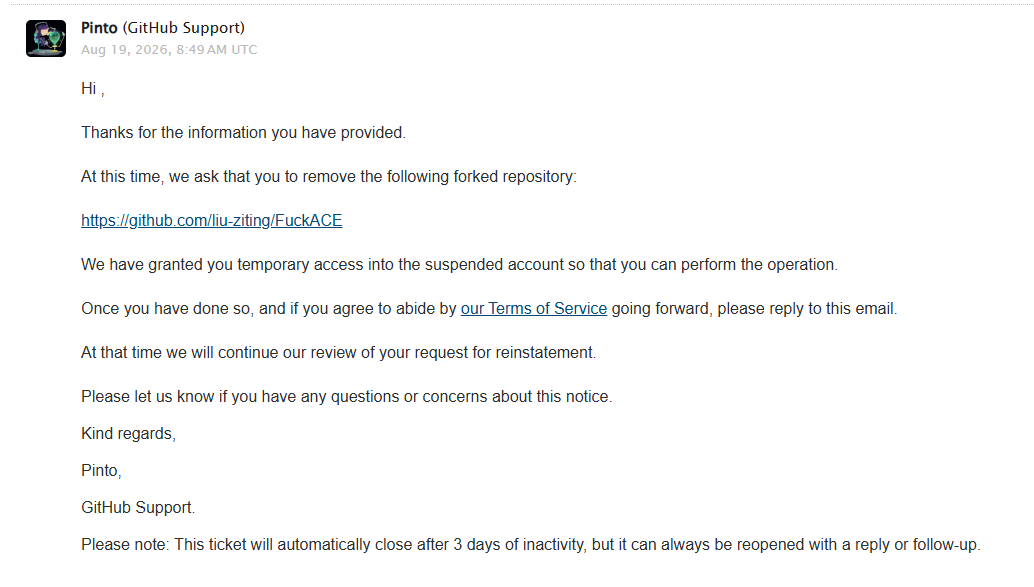
Task: Click 'Thanks for the information you have provided' text
Action: [243, 133]
